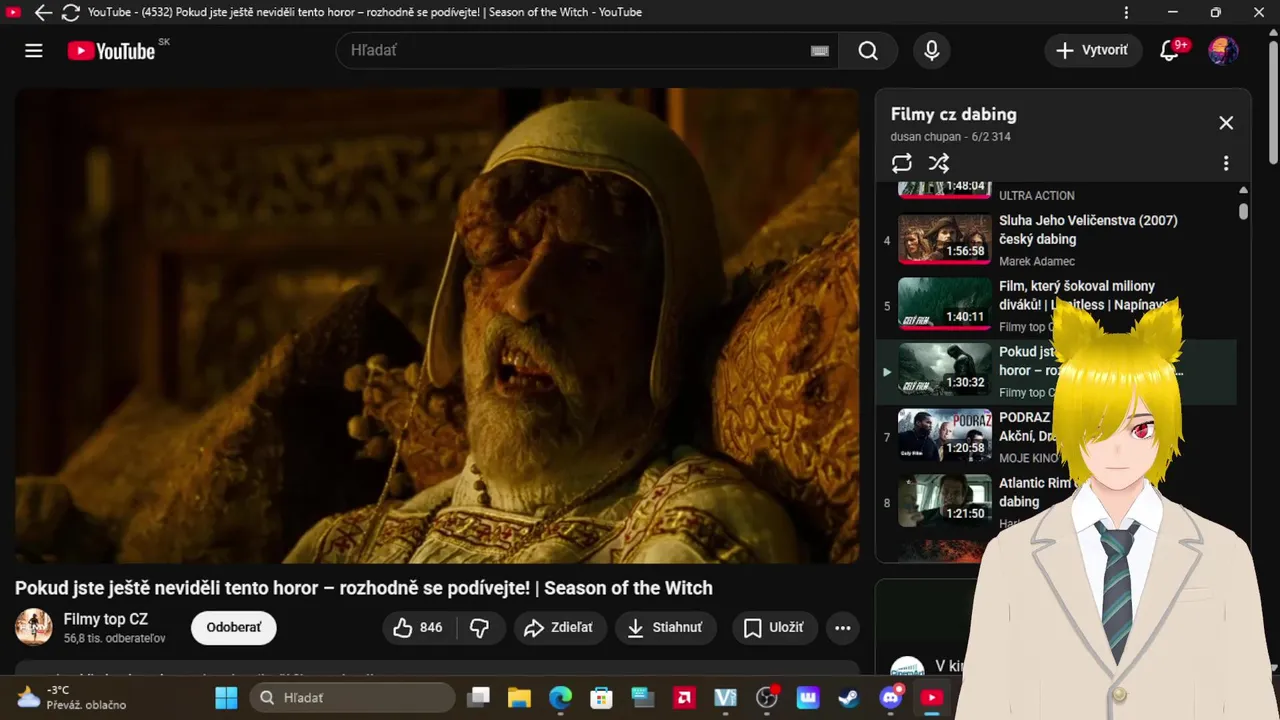
Task: Go back with the window back arrow
Action: [43, 13]
